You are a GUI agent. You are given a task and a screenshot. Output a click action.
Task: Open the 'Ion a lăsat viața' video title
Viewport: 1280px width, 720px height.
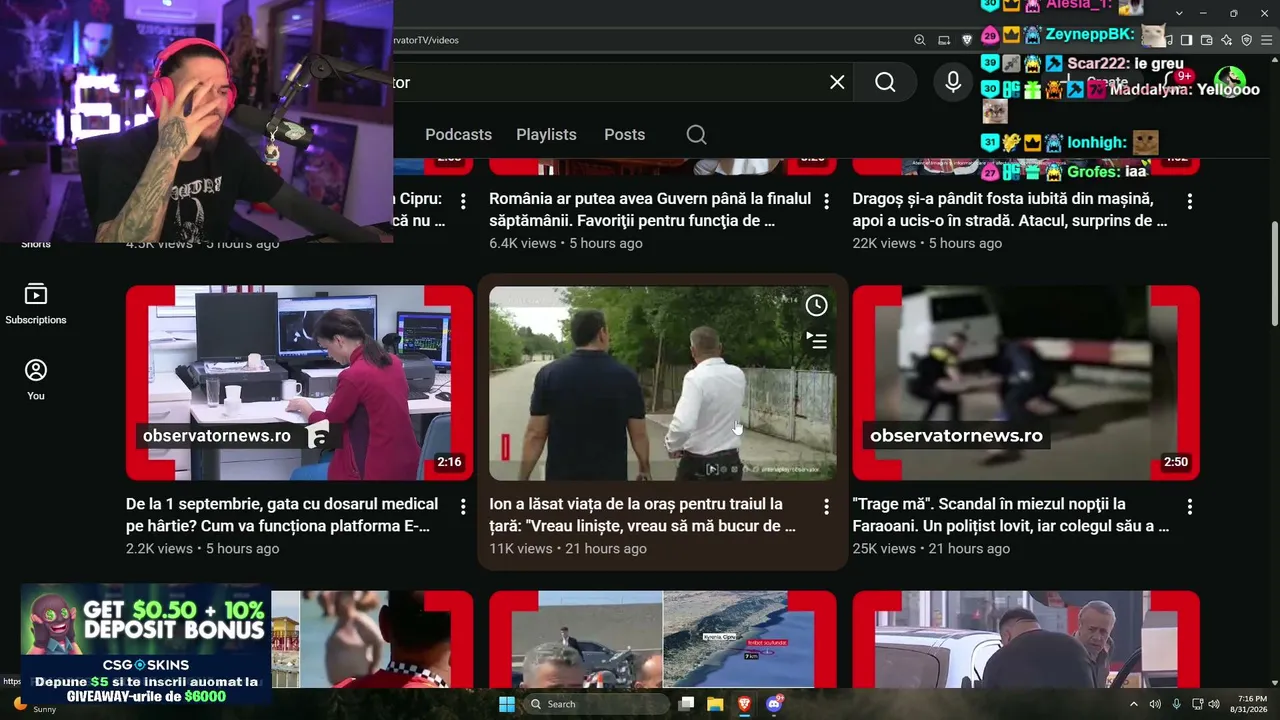(x=642, y=515)
